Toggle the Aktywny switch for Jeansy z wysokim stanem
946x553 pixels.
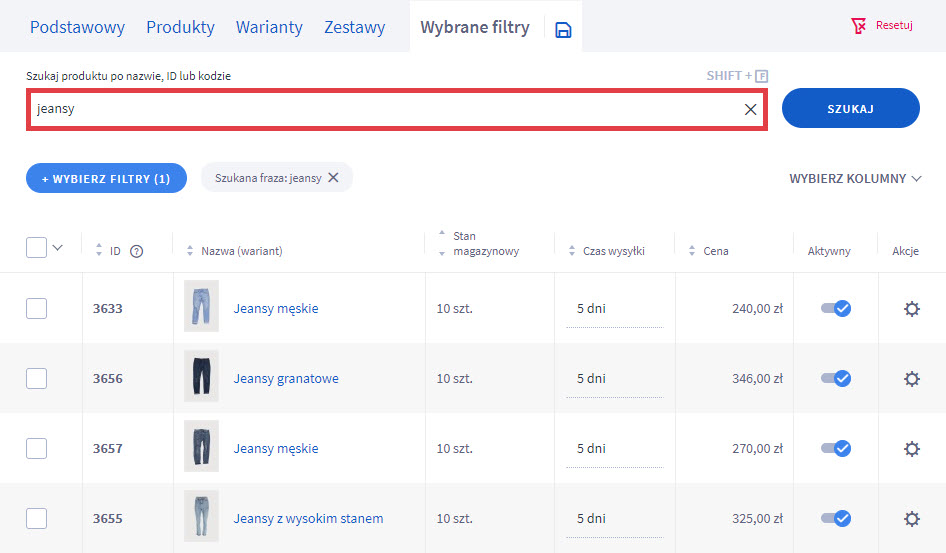click(x=836, y=518)
